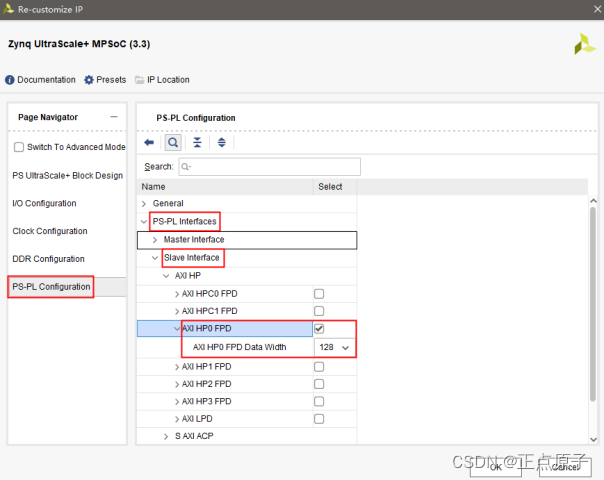This screenshot has width=604, height=480.
Task: Click into the Search input field
Action: click(x=269, y=166)
